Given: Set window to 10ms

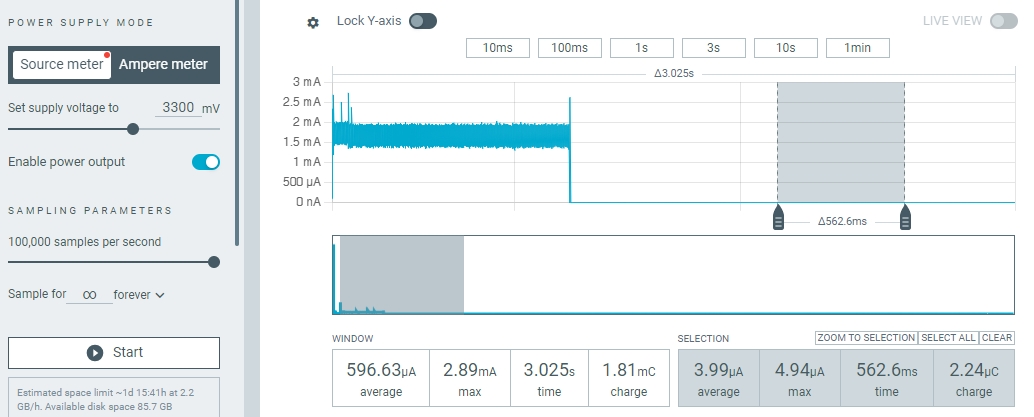Looking at the screenshot, I should (x=498, y=48).
